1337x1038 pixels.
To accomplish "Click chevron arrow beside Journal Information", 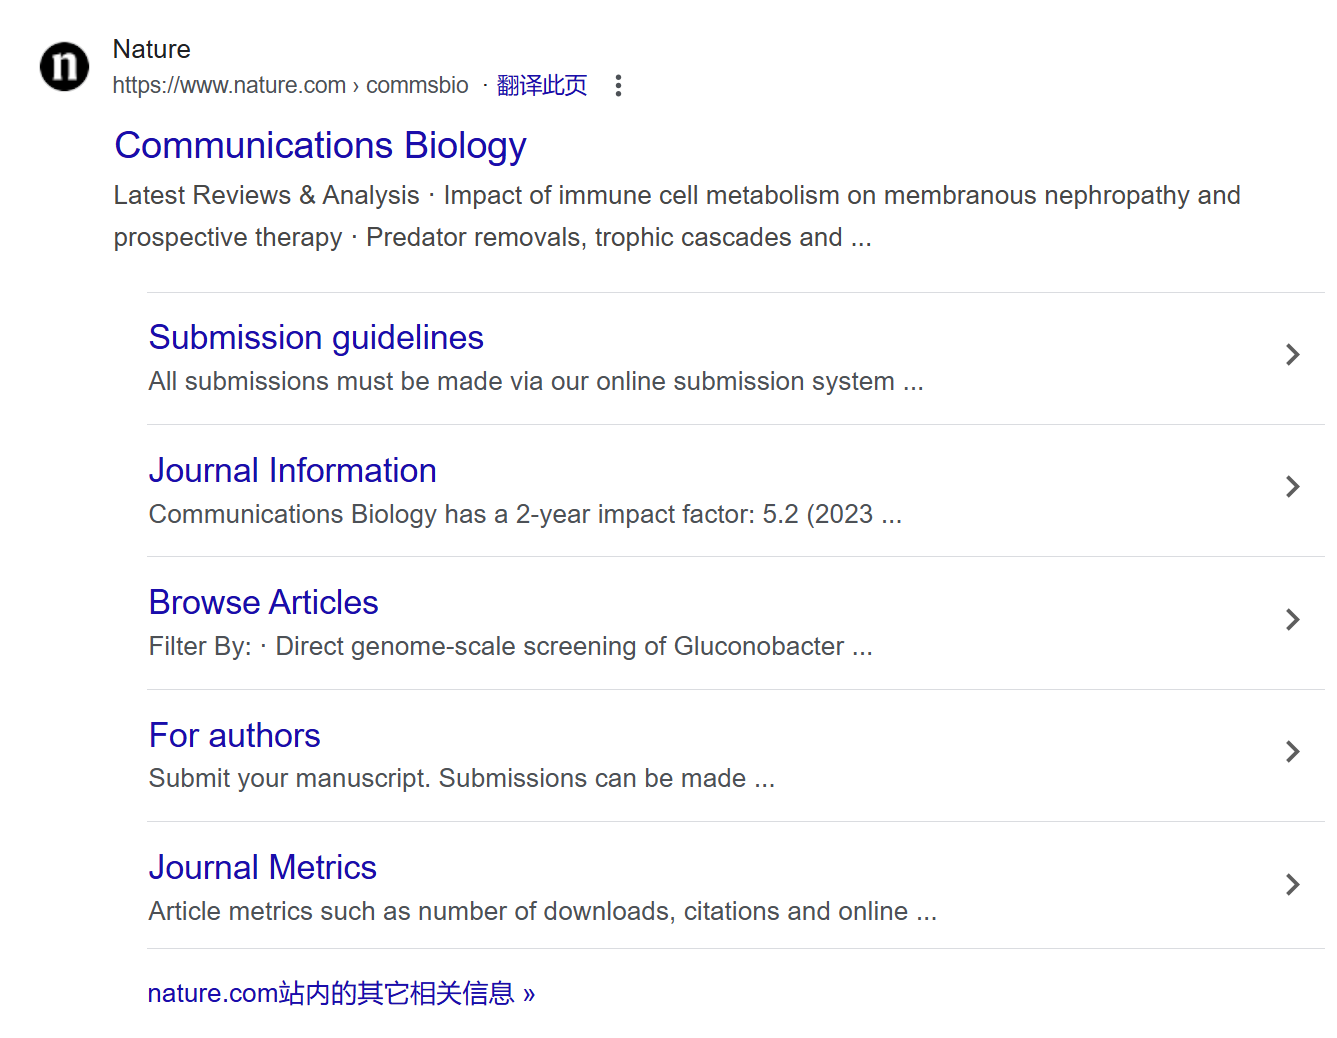I will click(x=1292, y=487).
